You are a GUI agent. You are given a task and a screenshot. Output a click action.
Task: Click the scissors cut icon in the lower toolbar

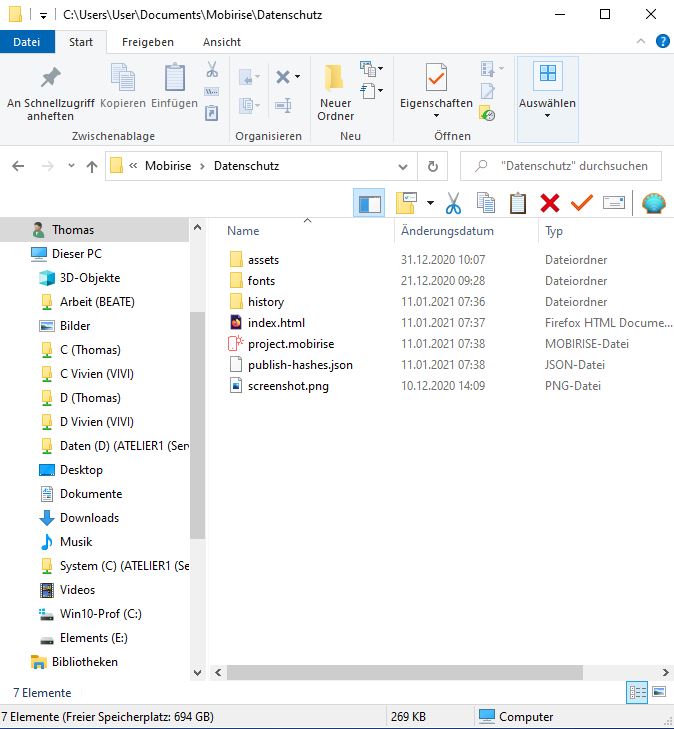[x=453, y=204]
